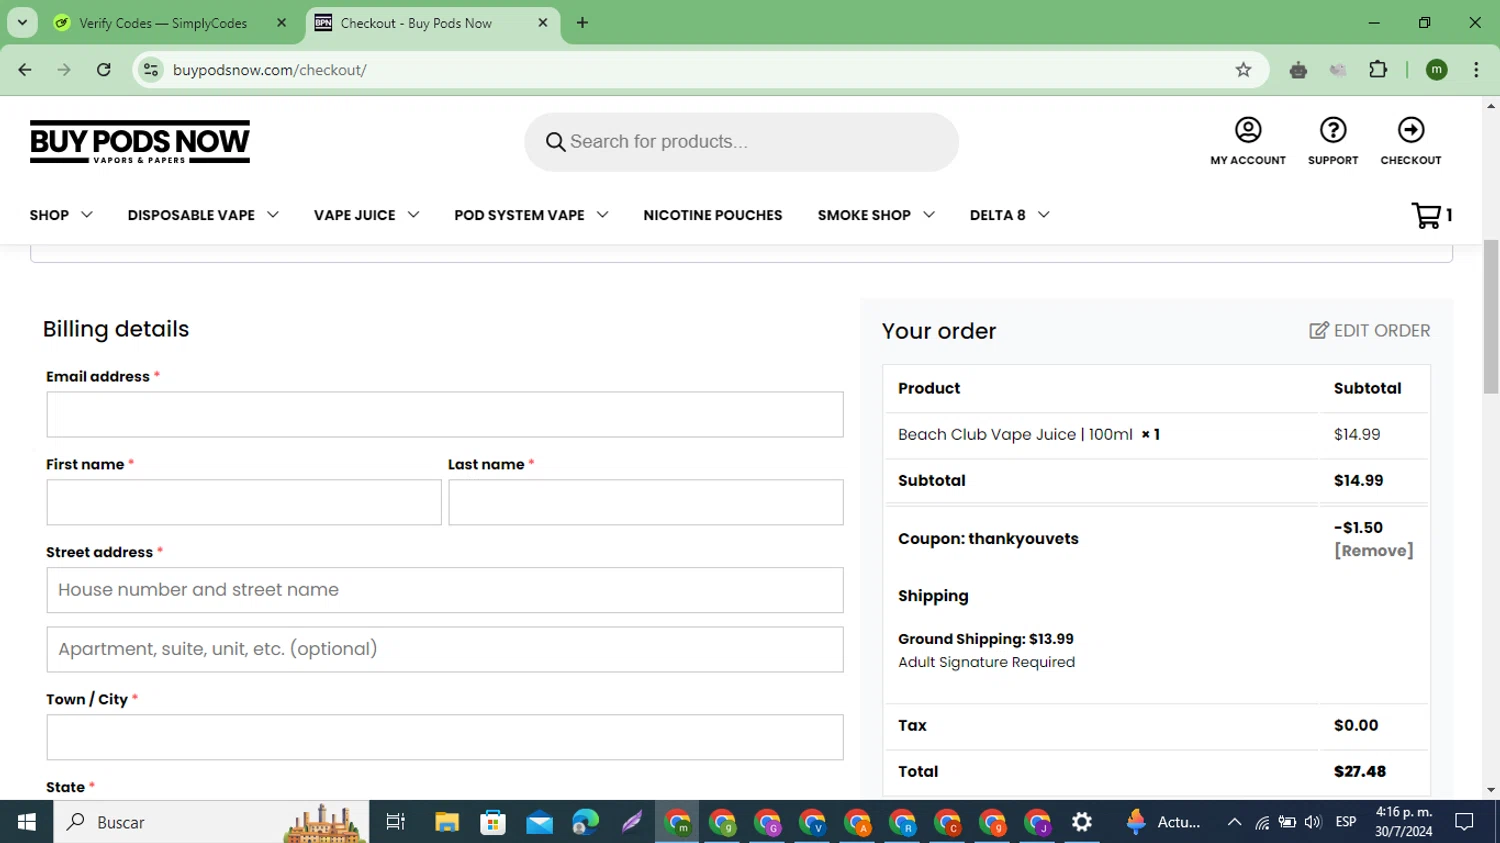
Task: View site information icon in address bar
Action: 150,70
